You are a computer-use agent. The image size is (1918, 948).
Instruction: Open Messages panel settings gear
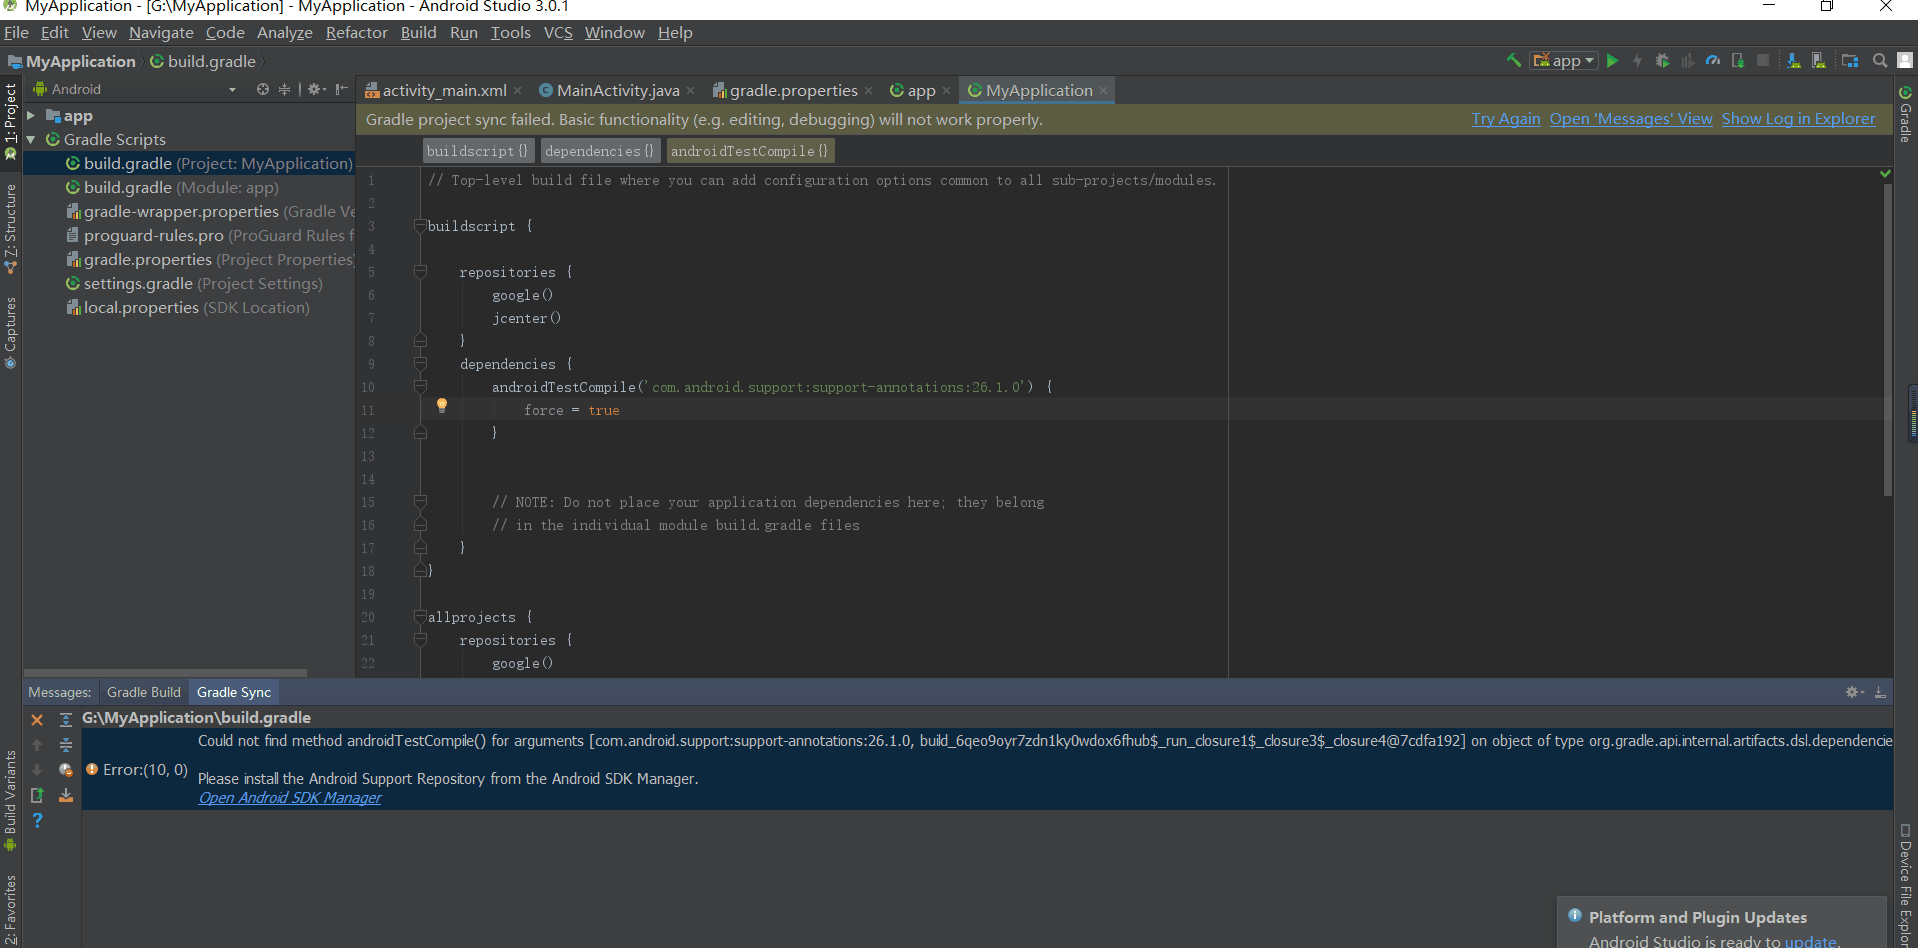pos(1854,692)
